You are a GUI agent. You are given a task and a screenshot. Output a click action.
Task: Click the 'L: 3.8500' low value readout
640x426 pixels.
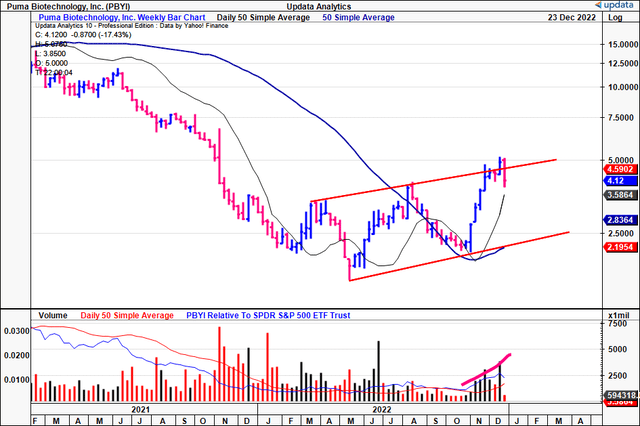50,54
